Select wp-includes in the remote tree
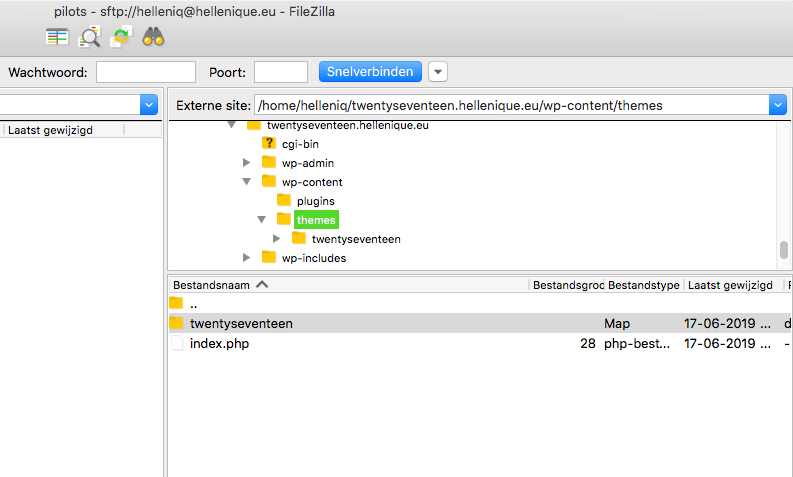The image size is (793, 477). coord(314,258)
